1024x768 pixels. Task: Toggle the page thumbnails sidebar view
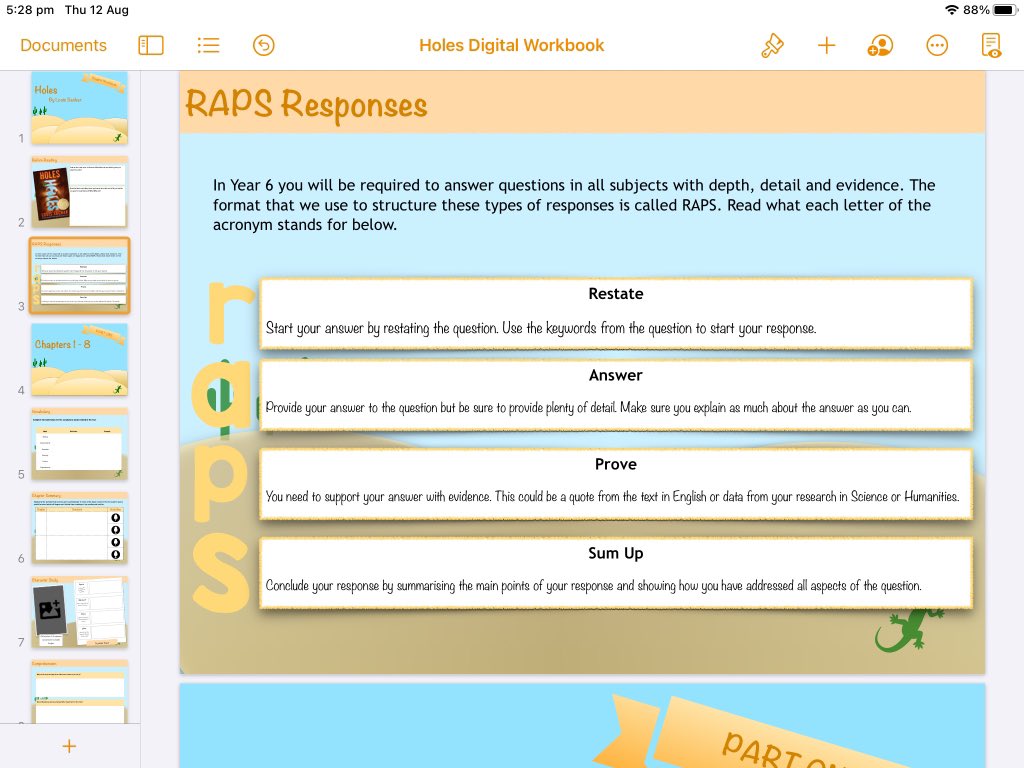tap(151, 45)
